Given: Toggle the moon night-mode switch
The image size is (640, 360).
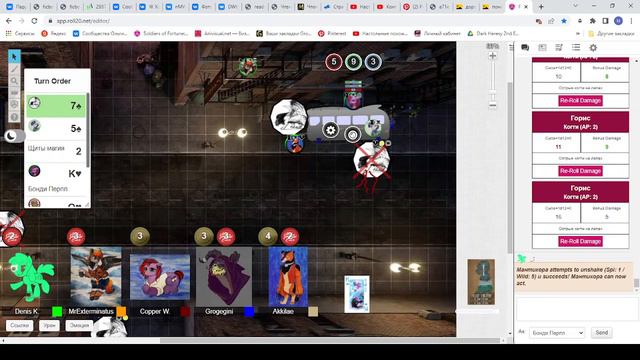Looking at the screenshot, I should [14, 136].
